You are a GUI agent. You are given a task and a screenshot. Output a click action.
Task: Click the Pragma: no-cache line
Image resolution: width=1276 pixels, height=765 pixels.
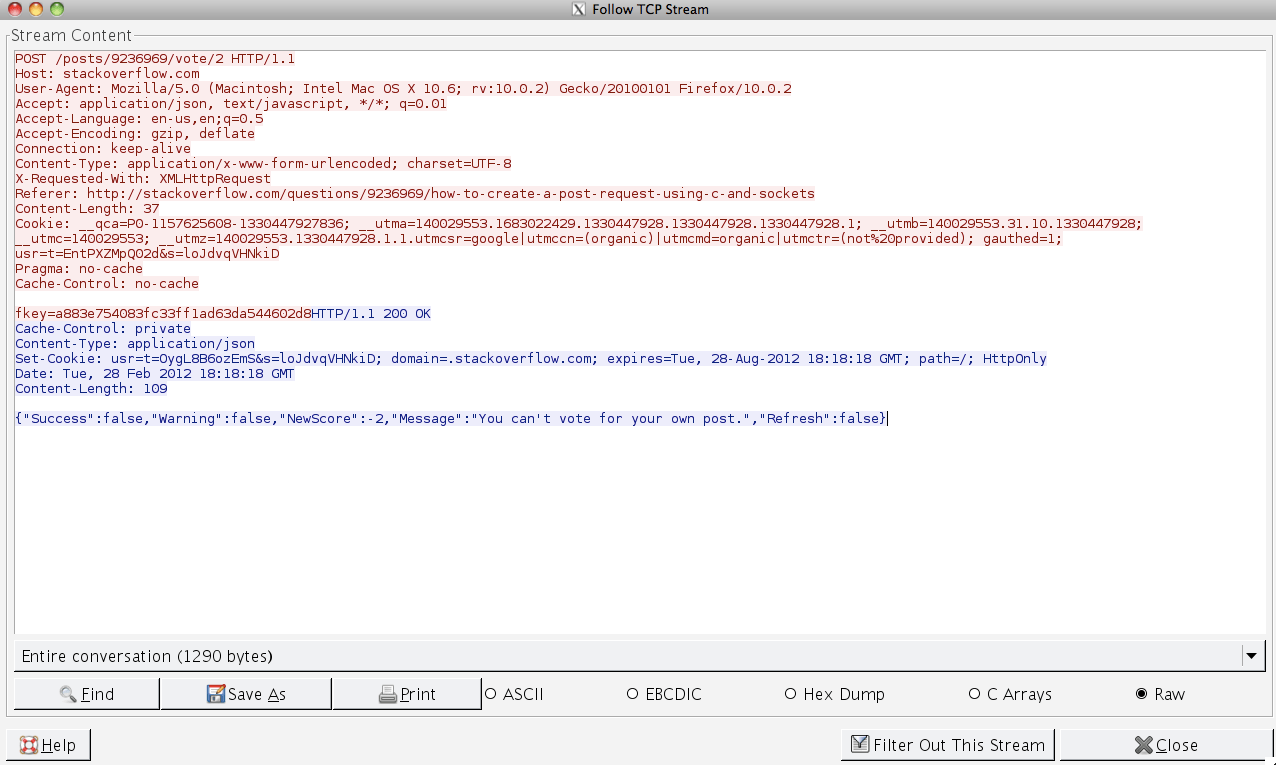79,269
